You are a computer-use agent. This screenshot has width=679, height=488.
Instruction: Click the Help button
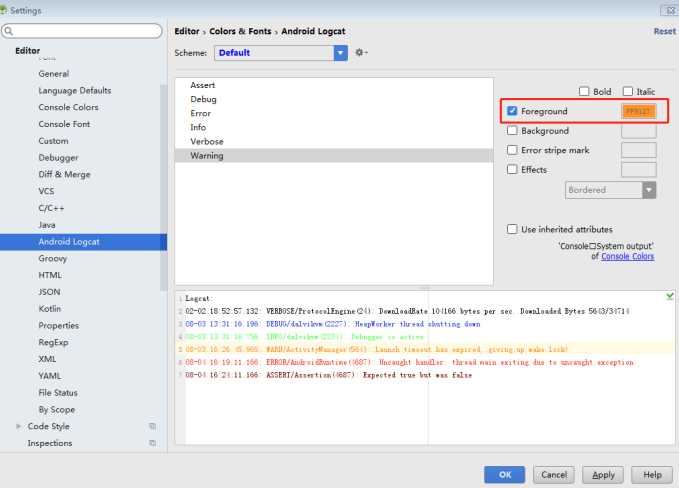tap(652, 475)
